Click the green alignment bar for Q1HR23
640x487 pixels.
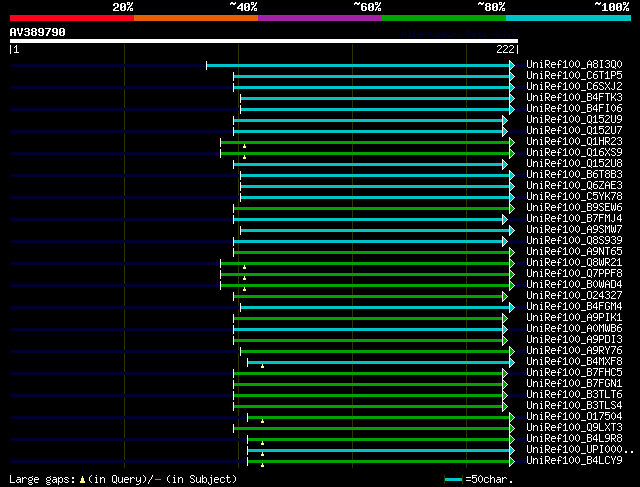tap(365, 142)
